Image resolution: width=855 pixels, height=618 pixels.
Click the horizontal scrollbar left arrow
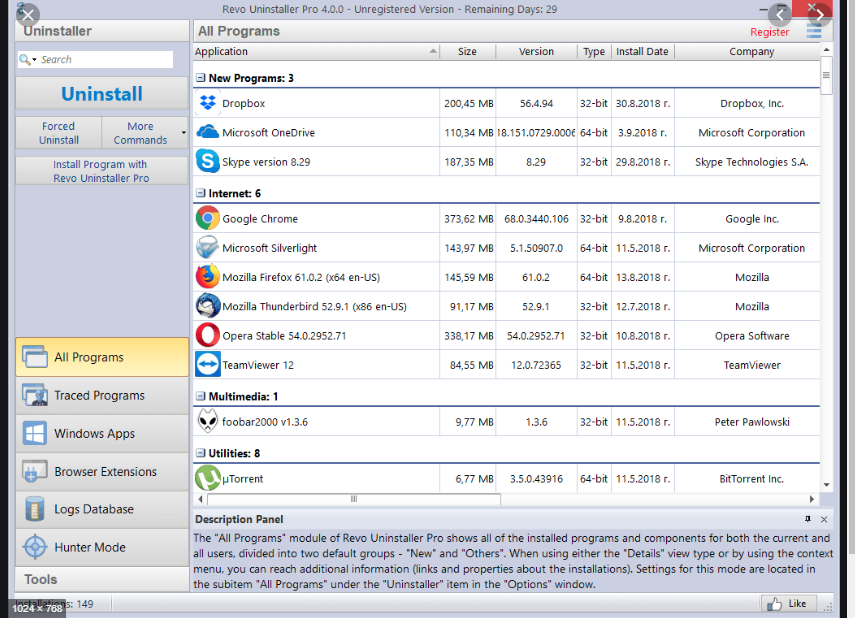pyautogui.click(x=201, y=499)
